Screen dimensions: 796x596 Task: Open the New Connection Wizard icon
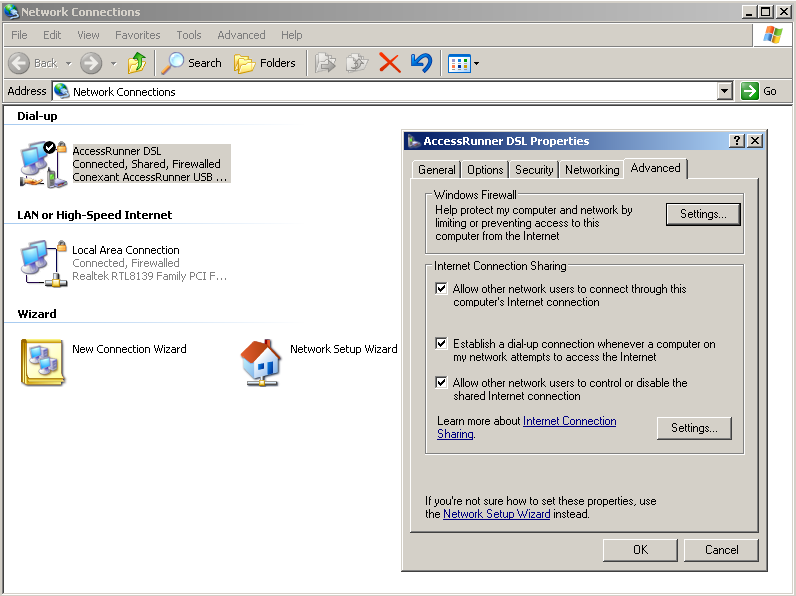tap(42, 362)
